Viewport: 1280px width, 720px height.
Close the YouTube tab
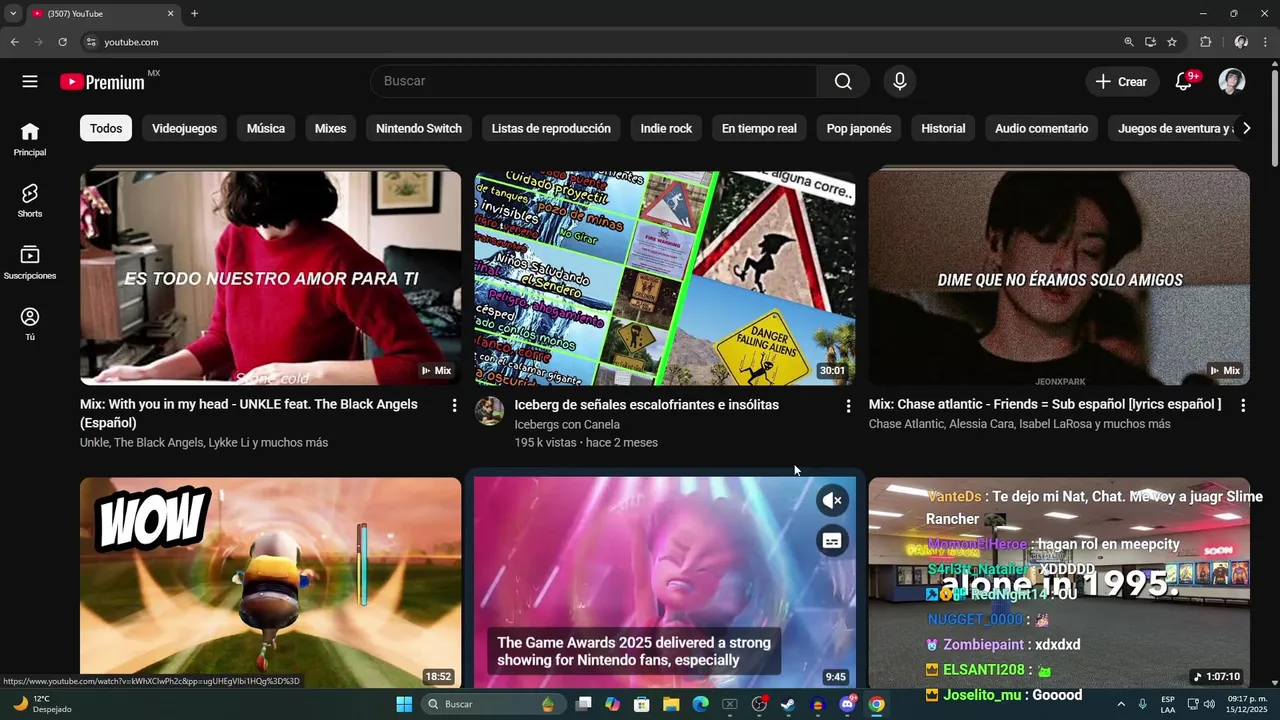pyautogui.click(x=170, y=13)
